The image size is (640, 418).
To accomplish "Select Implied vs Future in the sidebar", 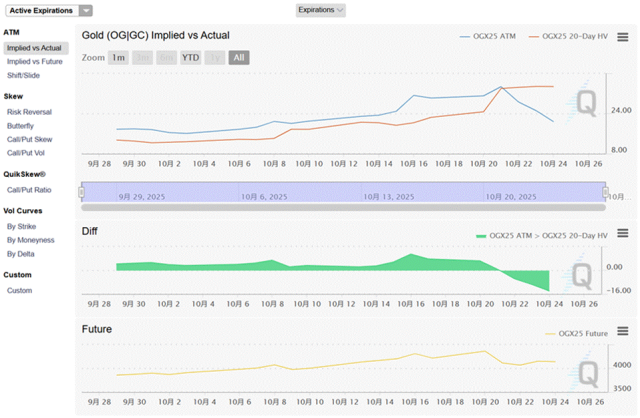I will click(34, 61).
